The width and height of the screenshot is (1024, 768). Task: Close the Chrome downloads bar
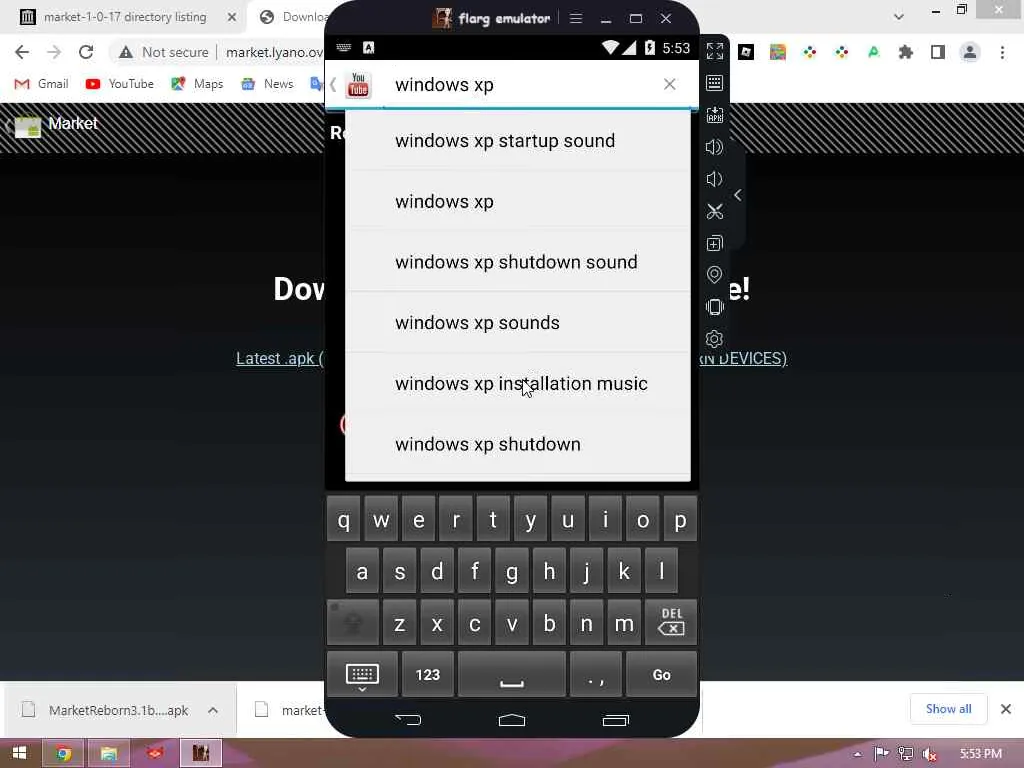coord(1006,709)
